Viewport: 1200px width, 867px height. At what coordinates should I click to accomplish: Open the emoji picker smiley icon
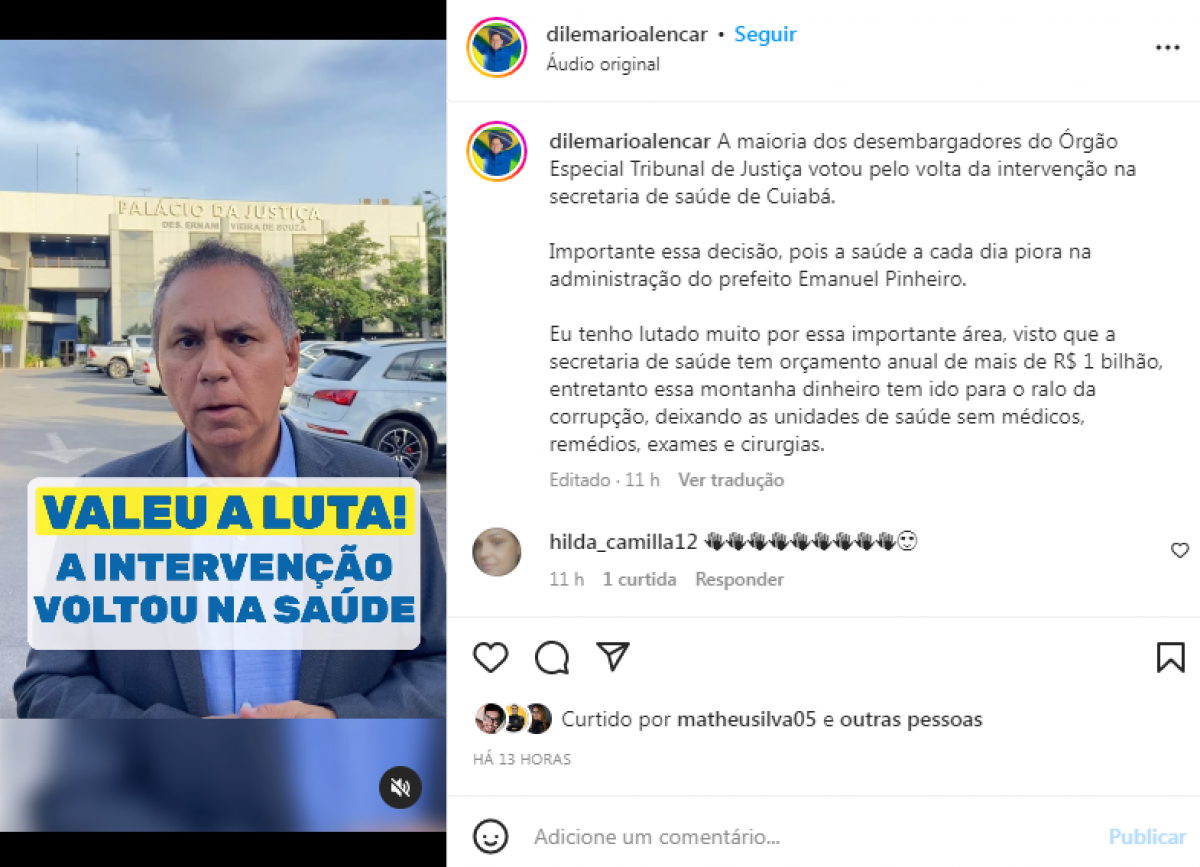click(491, 836)
